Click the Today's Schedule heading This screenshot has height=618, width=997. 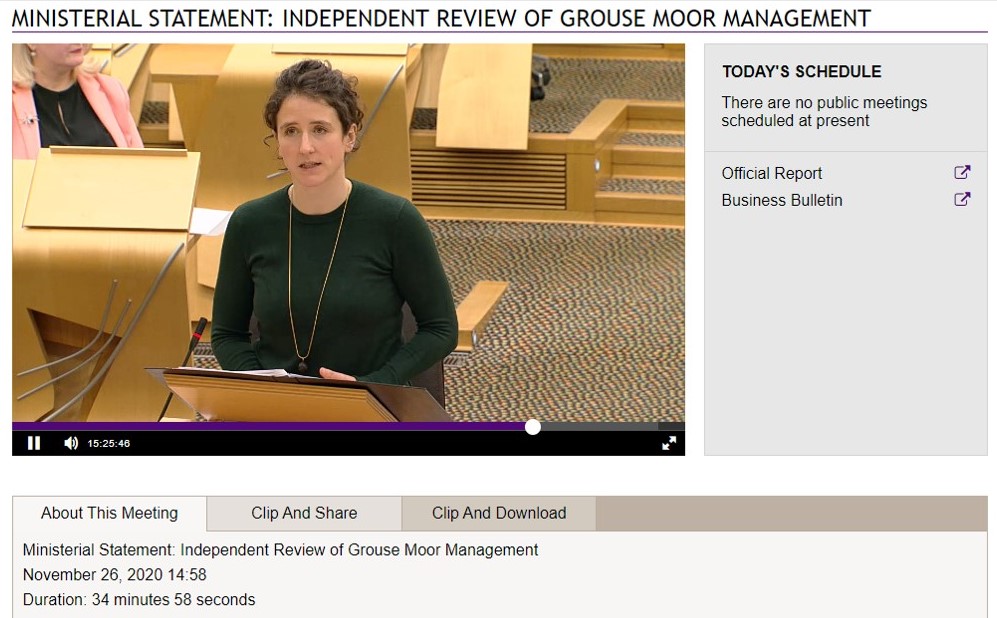[x=801, y=72]
